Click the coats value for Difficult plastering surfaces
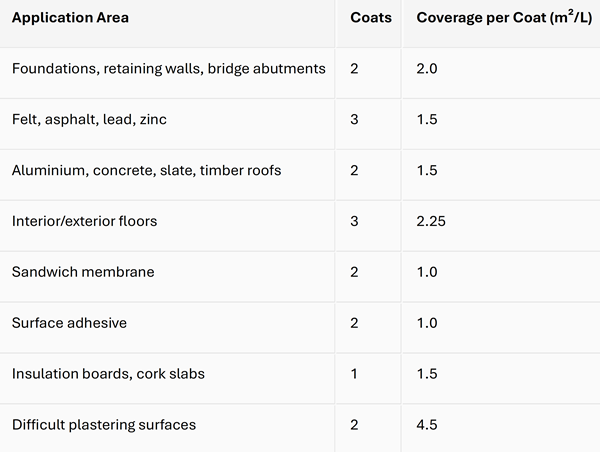 [x=355, y=425]
